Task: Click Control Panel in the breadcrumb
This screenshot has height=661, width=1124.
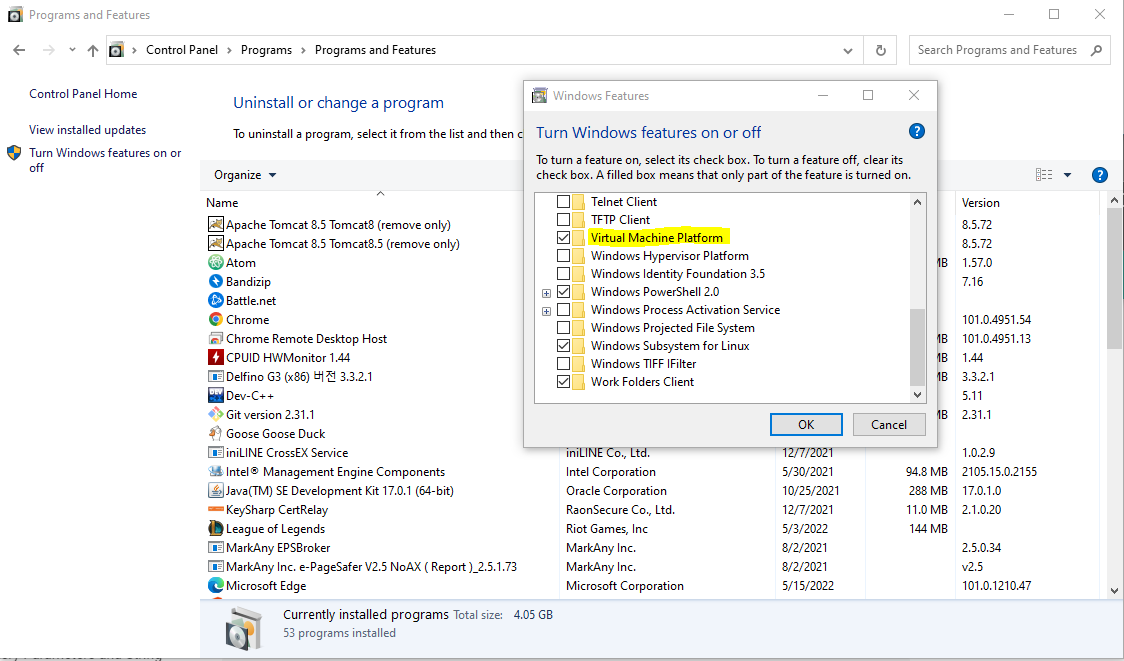Action: (x=182, y=49)
